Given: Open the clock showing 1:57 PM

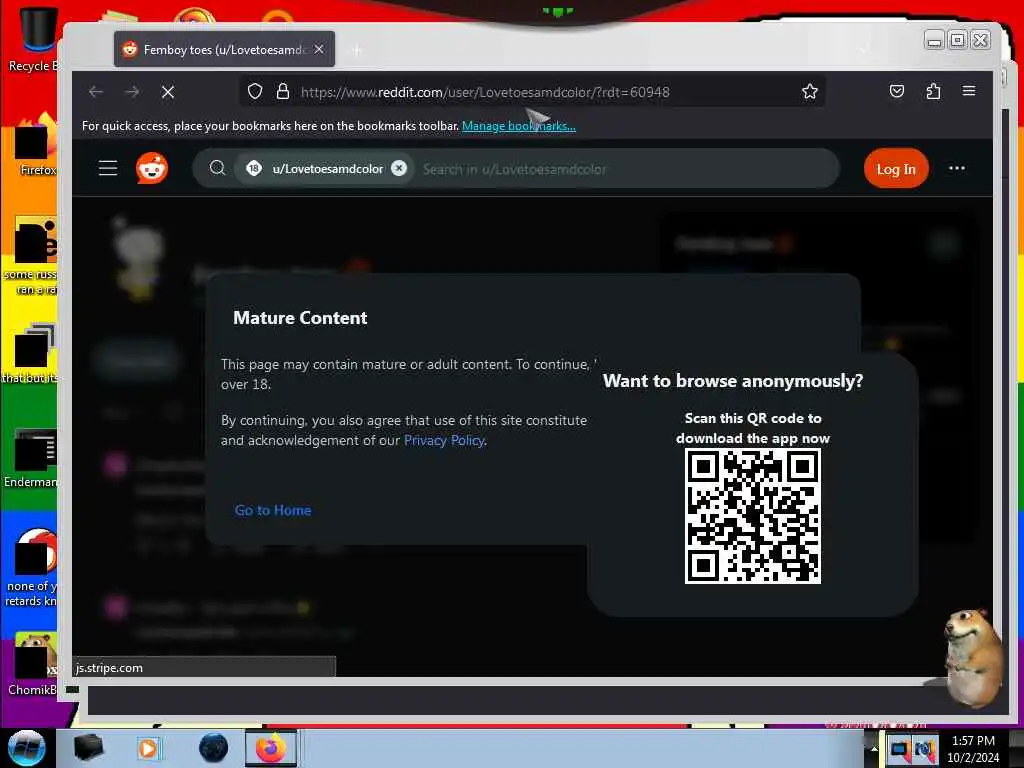Looking at the screenshot, I should point(974,749).
